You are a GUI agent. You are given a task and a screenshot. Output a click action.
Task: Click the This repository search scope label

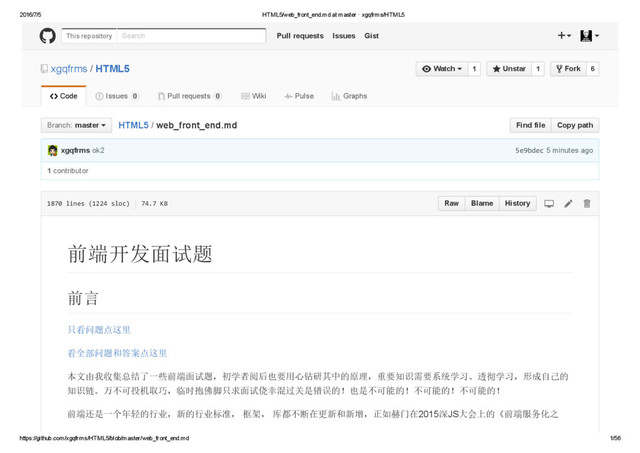[89, 36]
